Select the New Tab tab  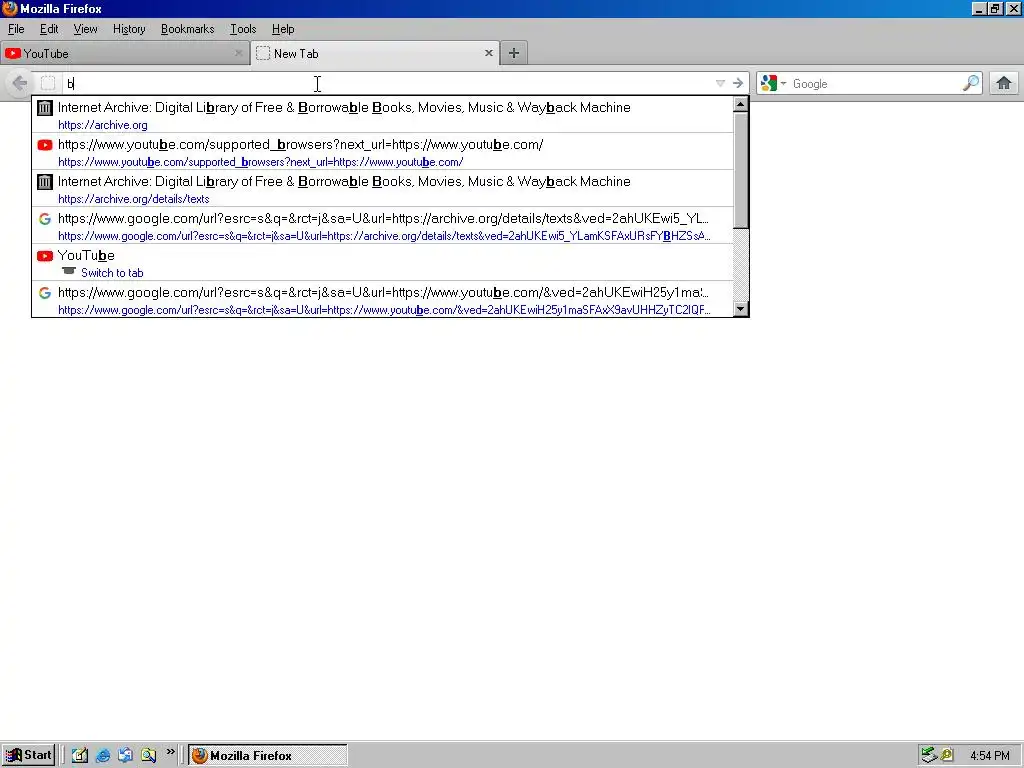[375, 54]
